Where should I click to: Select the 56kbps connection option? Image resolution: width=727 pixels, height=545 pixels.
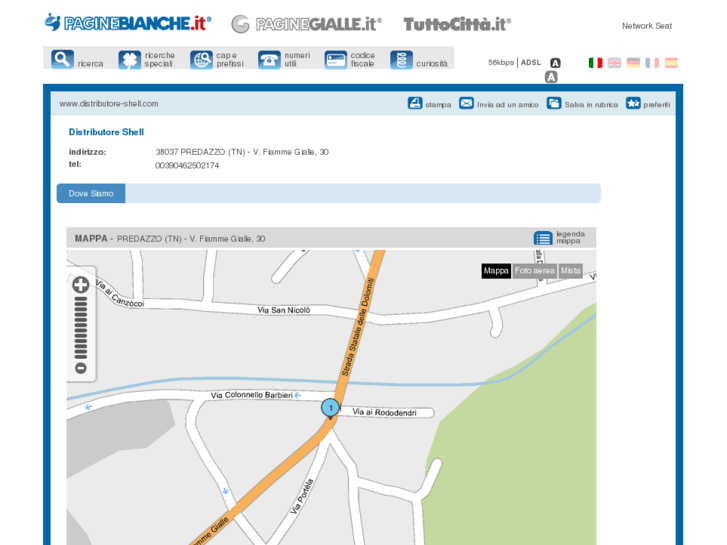(501, 62)
